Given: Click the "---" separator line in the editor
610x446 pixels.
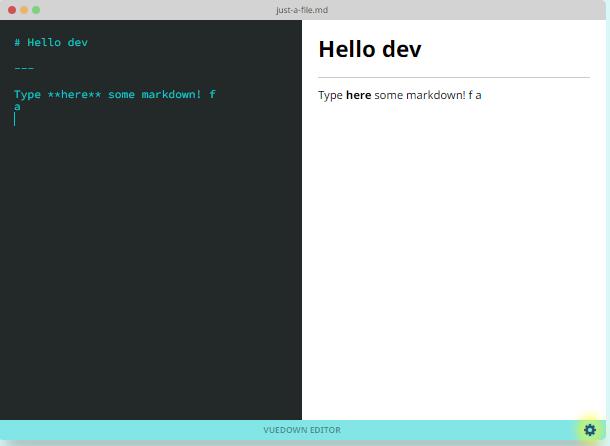Looking at the screenshot, I should [x=24, y=68].
